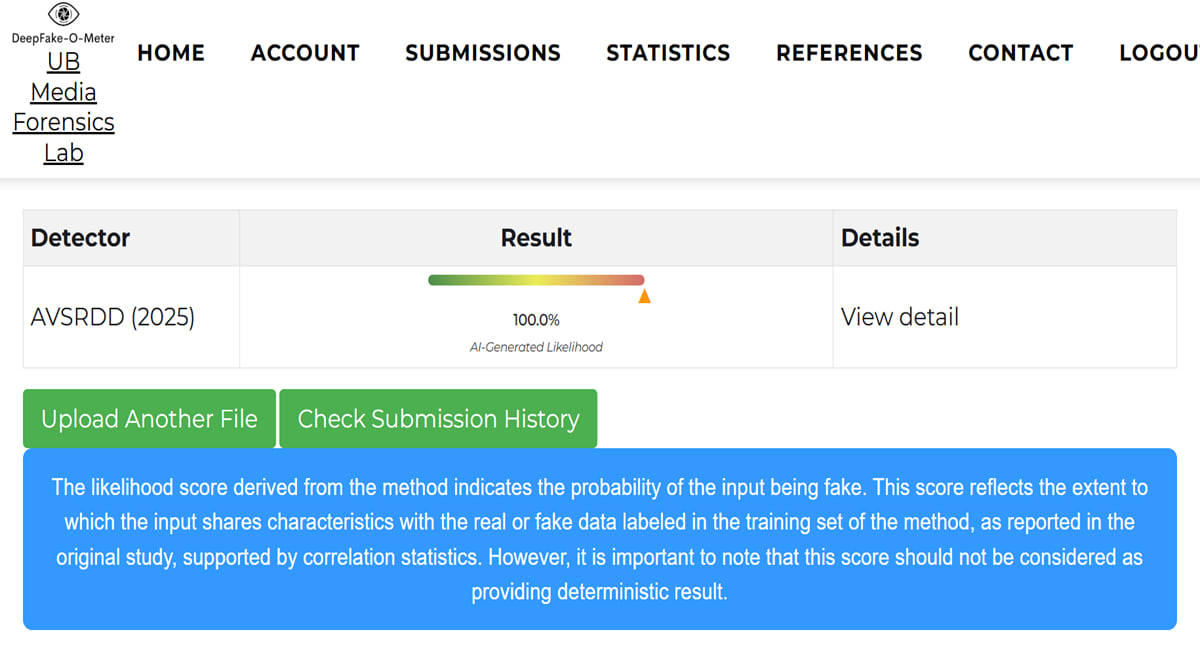
Task: Open View detail for AVSRDD
Action: pyautogui.click(x=900, y=317)
